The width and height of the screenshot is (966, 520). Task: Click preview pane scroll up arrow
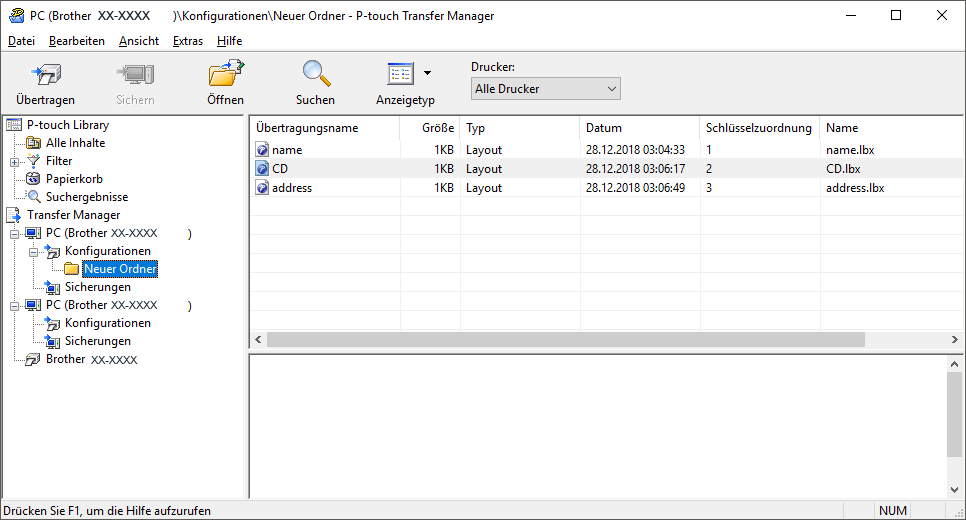[x=954, y=364]
